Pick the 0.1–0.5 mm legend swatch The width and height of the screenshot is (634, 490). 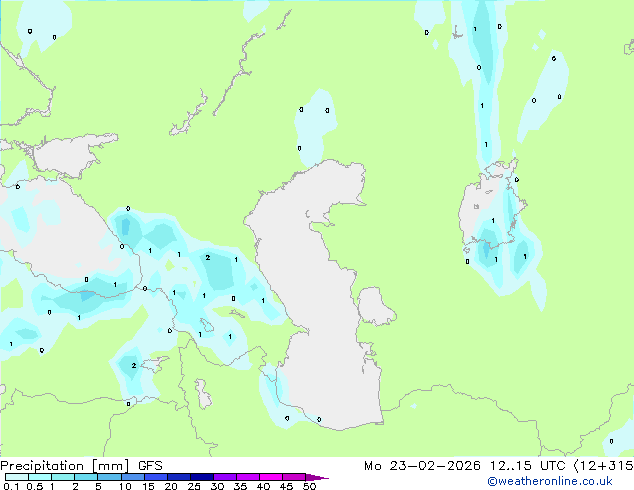pyautogui.click(x=17, y=477)
